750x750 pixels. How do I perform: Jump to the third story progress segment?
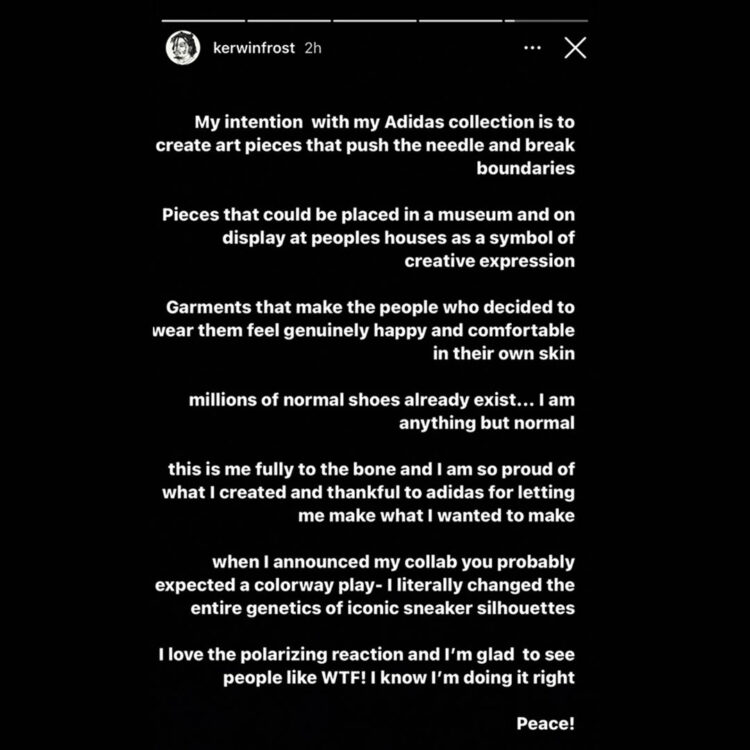(375, 21)
